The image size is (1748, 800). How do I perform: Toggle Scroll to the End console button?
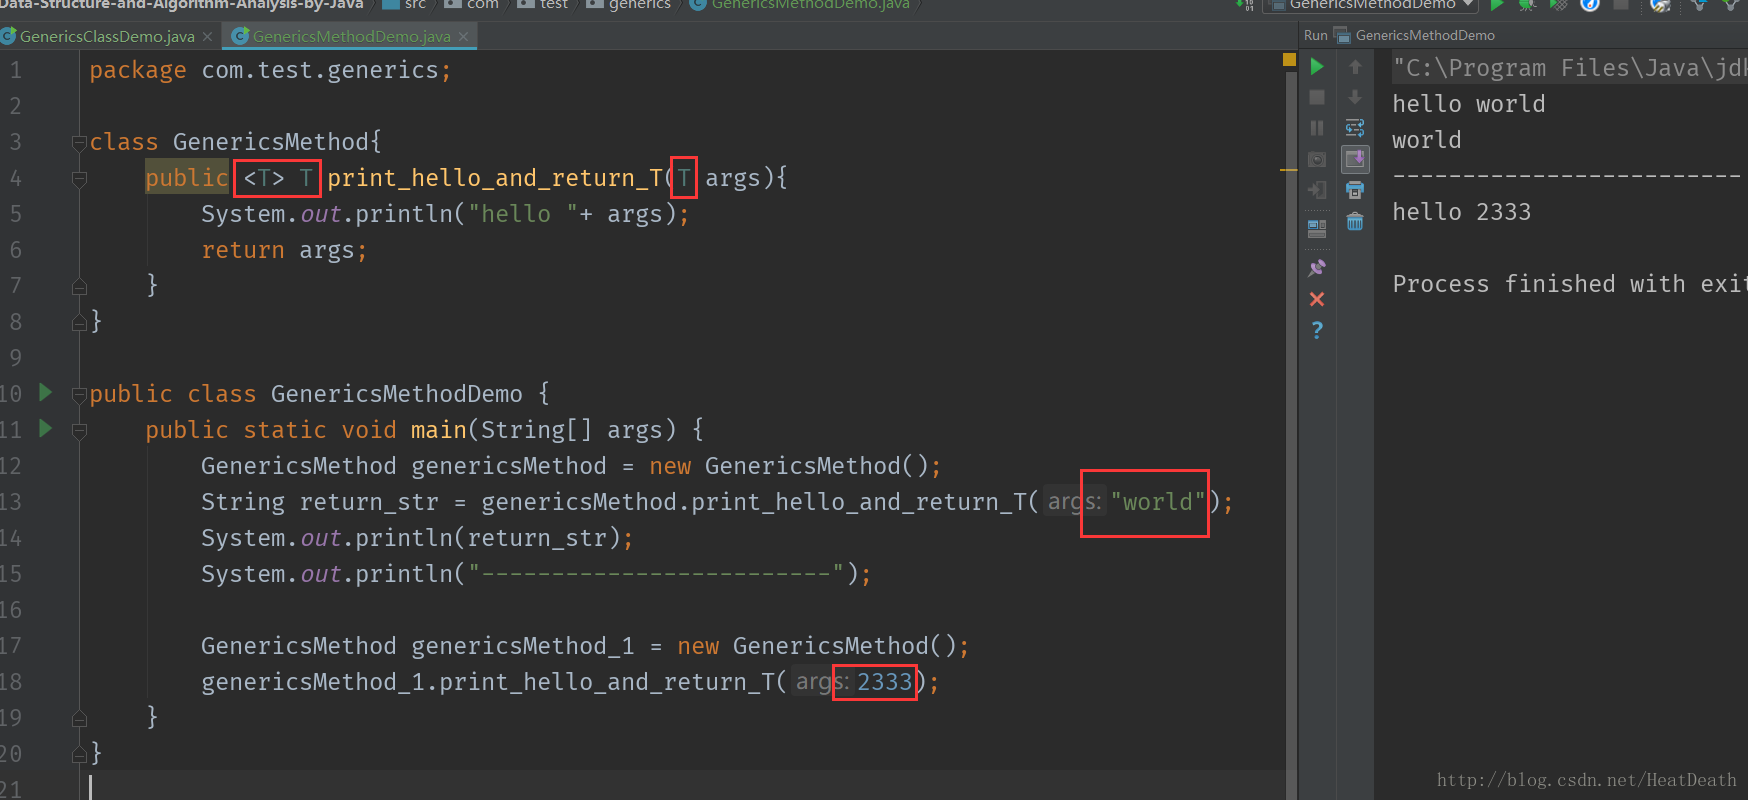click(x=1355, y=159)
